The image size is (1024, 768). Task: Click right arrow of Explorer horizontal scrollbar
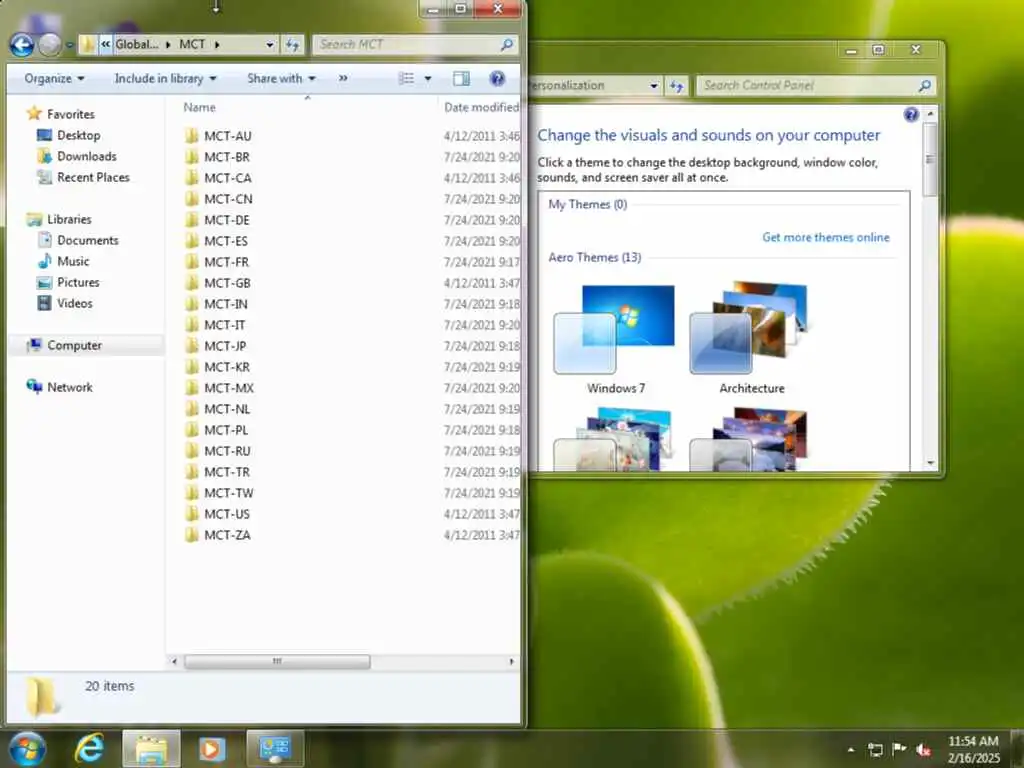click(511, 662)
